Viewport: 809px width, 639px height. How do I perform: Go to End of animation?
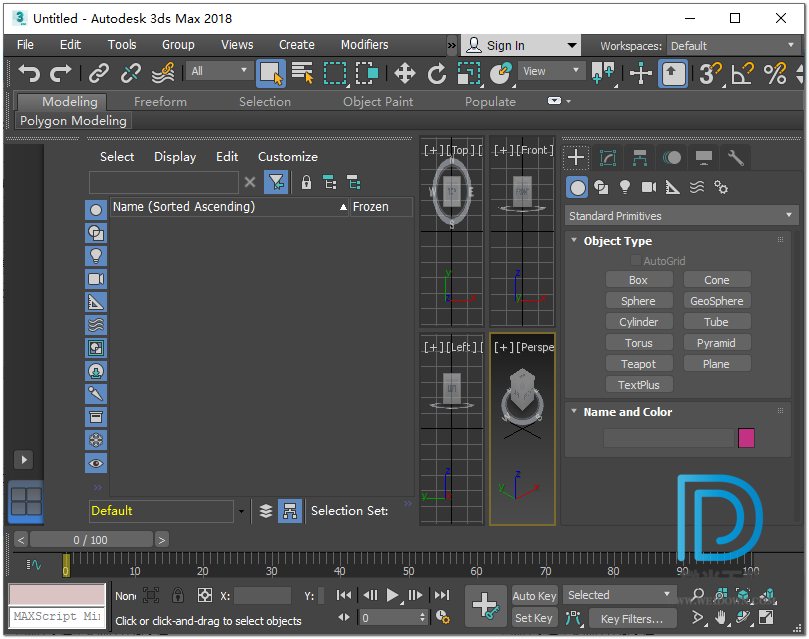click(442, 595)
